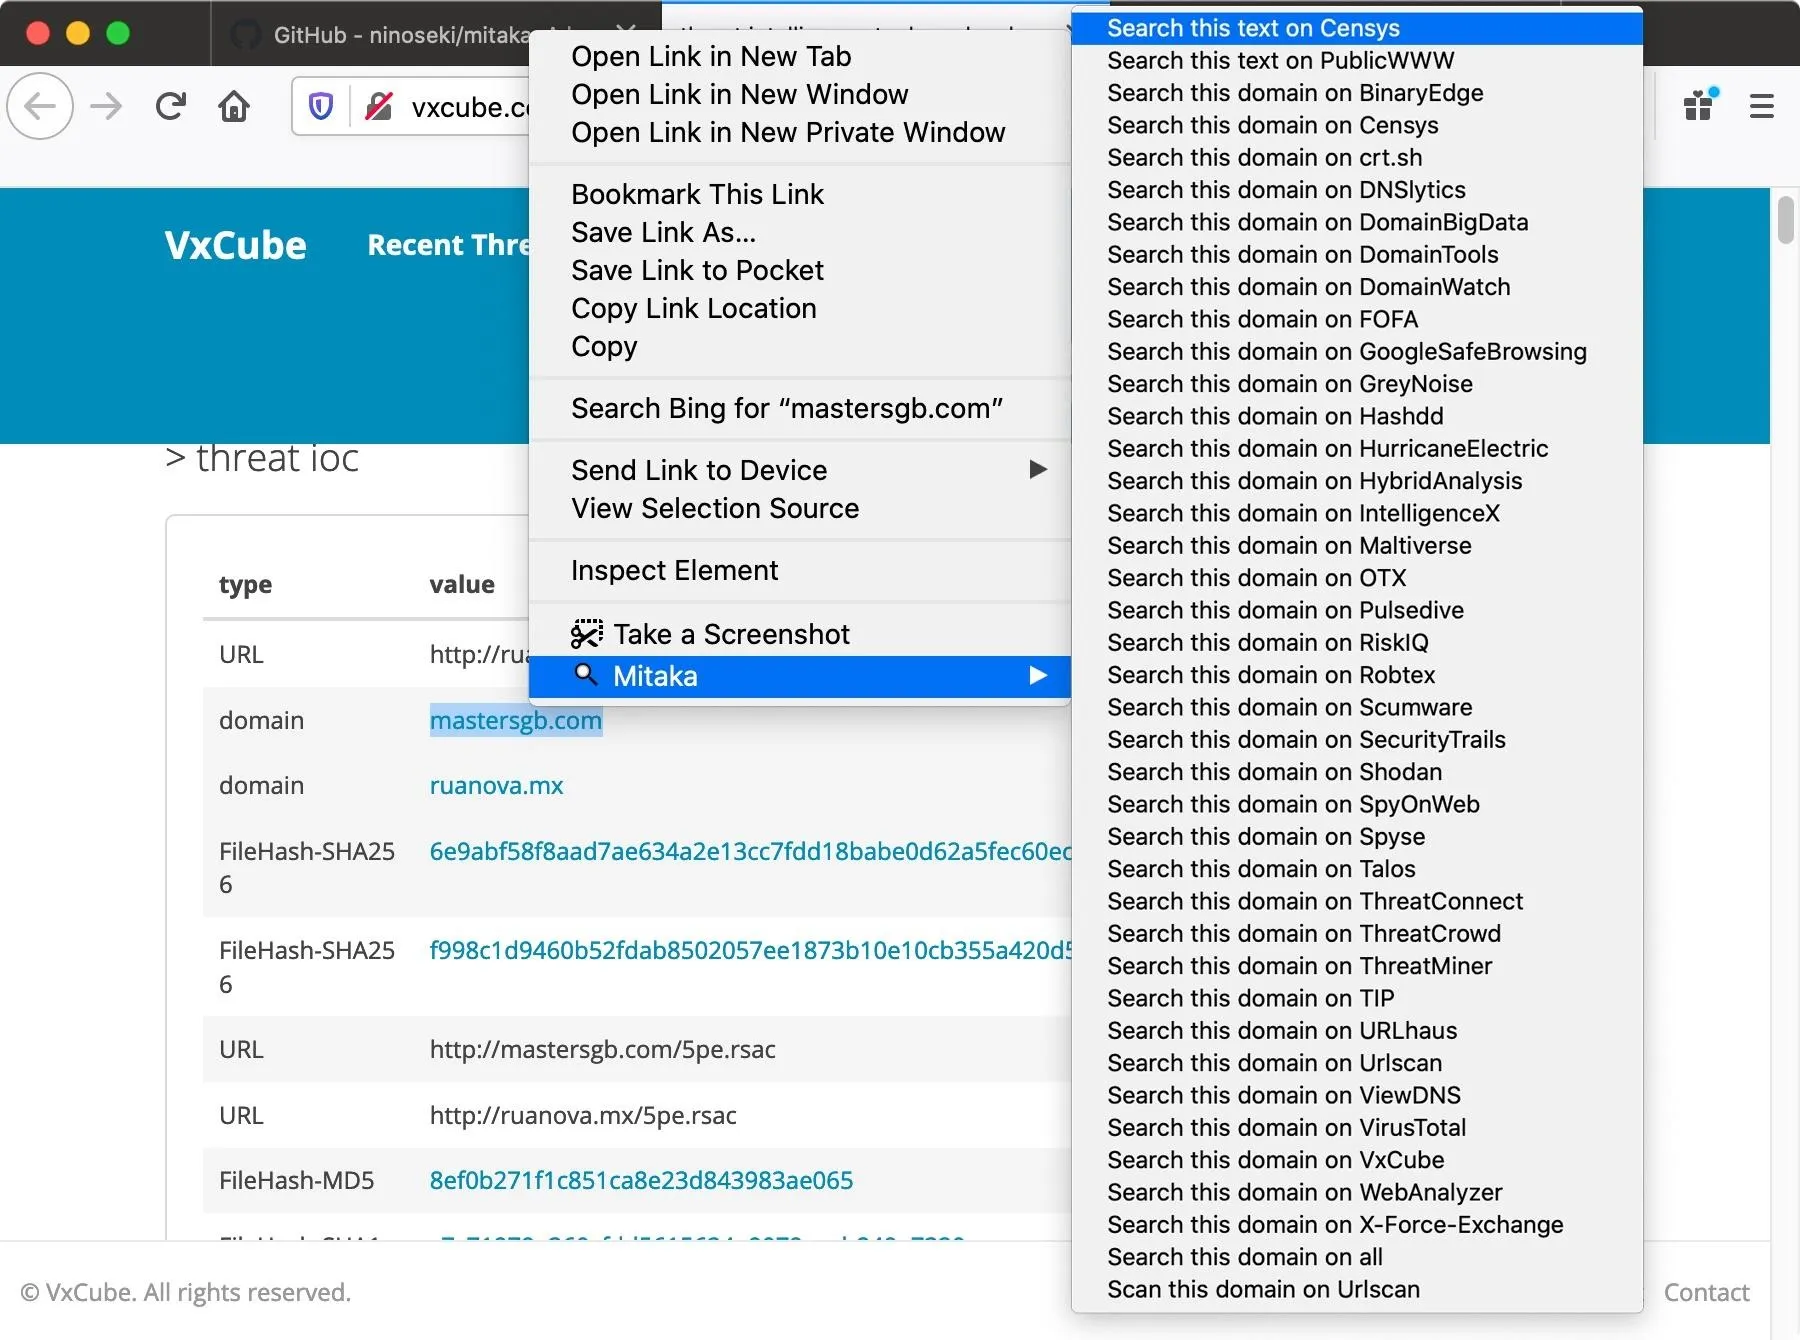Image resolution: width=1800 pixels, height=1340 pixels.
Task: Expand the Mitaka submenu arrow
Action: 1039,676
